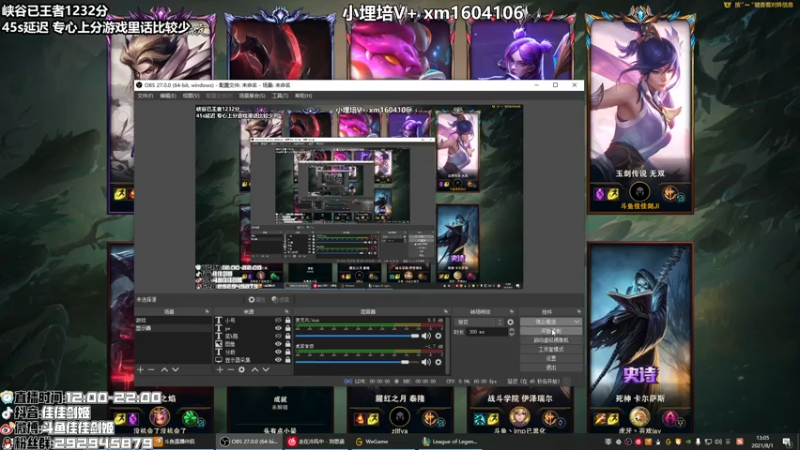The height and width of the screenshot is (450, 800).
Task: Click the 显示器采集 monitor icon
Action: point(219,360)
